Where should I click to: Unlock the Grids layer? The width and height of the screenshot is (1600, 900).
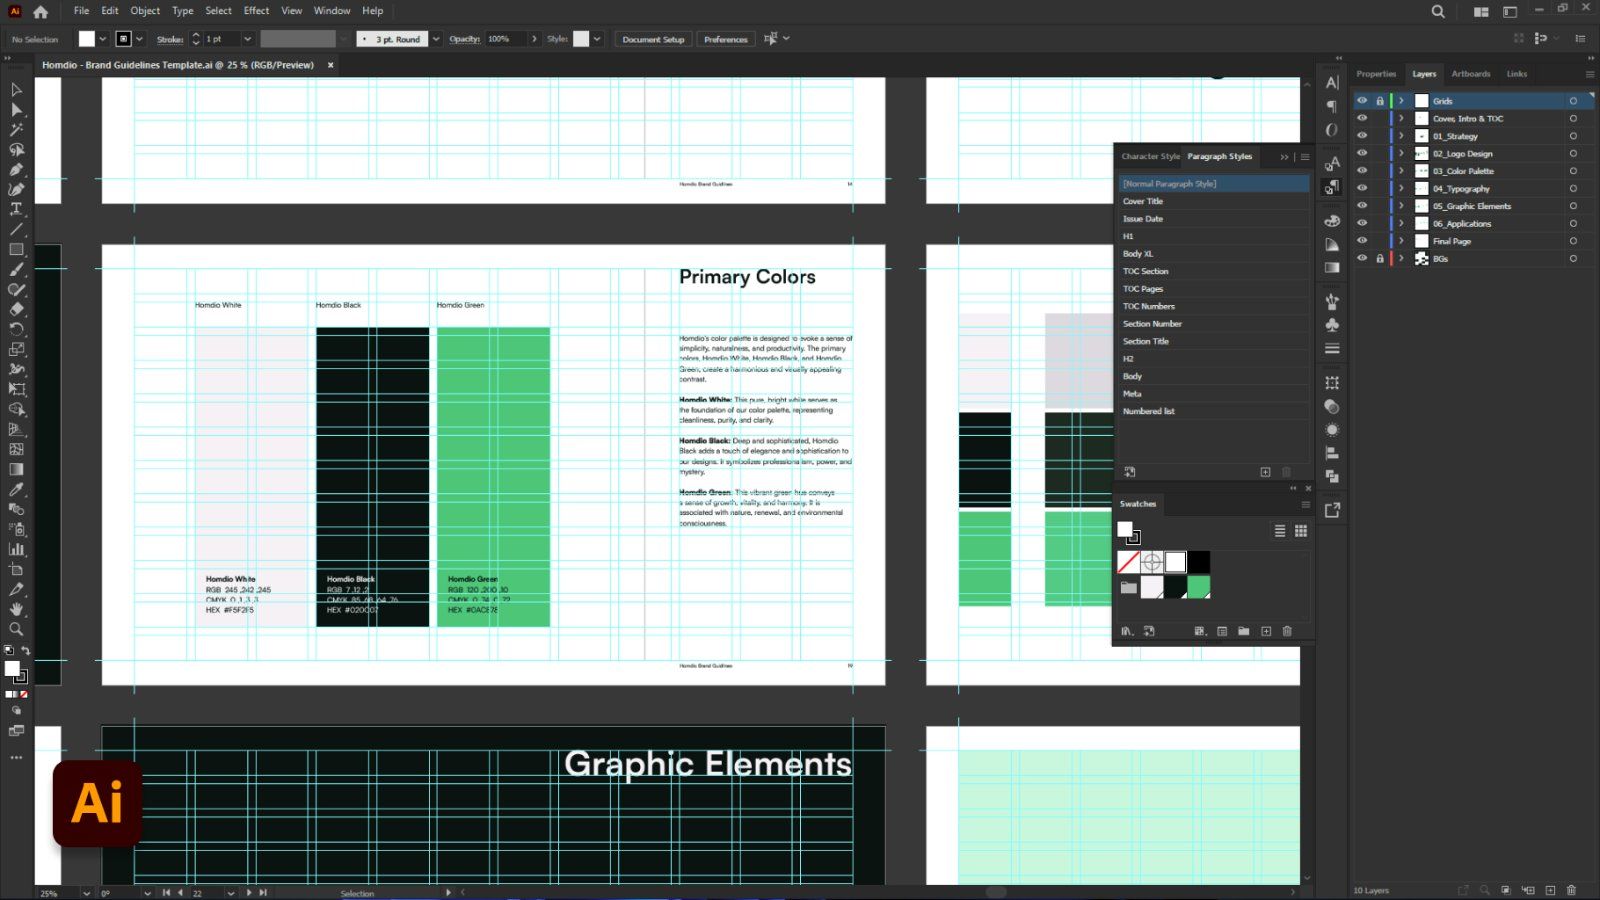[x=1380, y=101]
